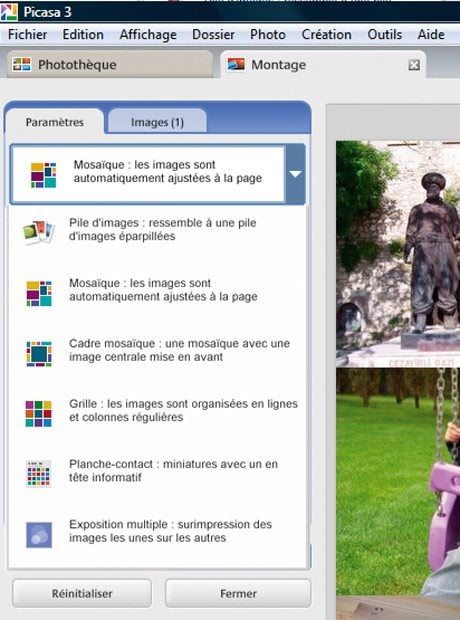Open the Fichier menu
This screenshot has width=460, height=620.
[x=27, y=34]
